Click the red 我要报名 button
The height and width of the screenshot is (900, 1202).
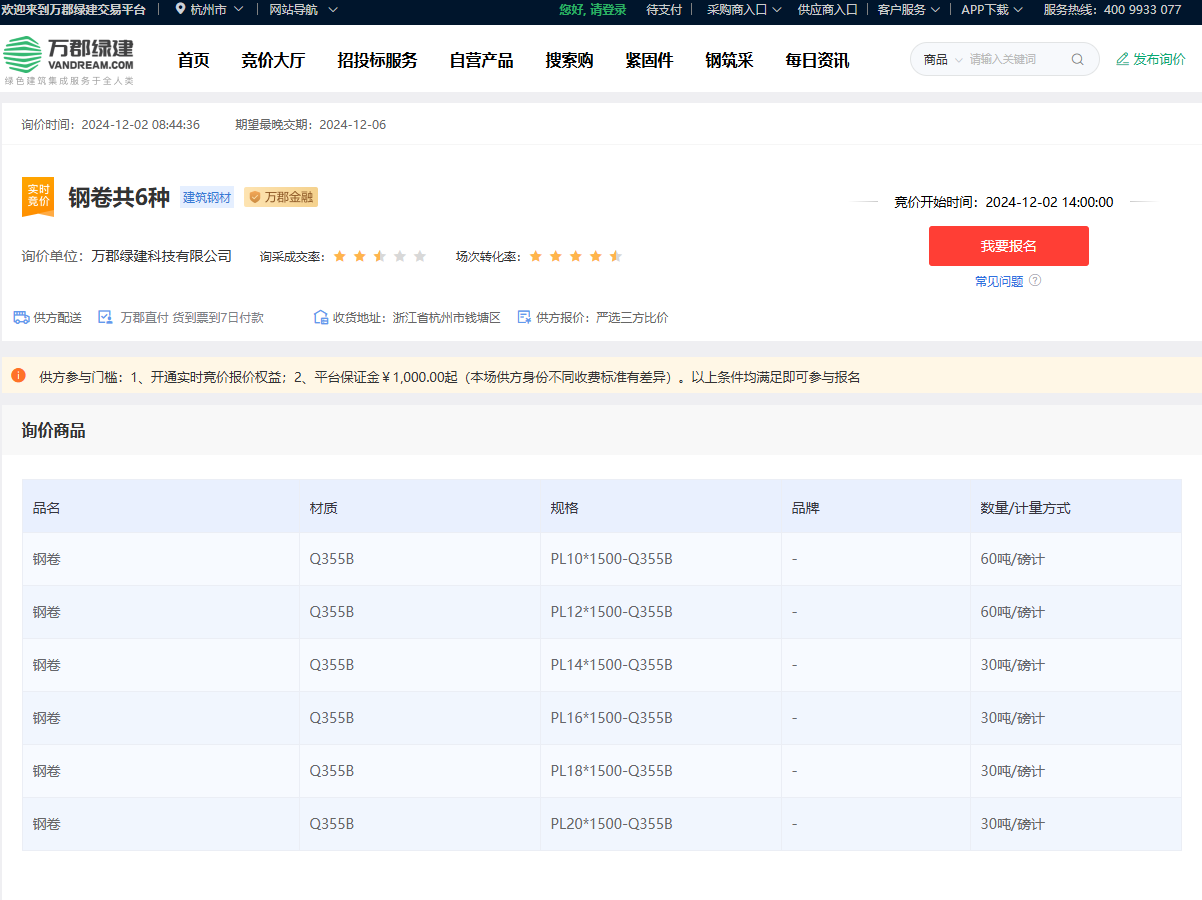pos(1008,246)
